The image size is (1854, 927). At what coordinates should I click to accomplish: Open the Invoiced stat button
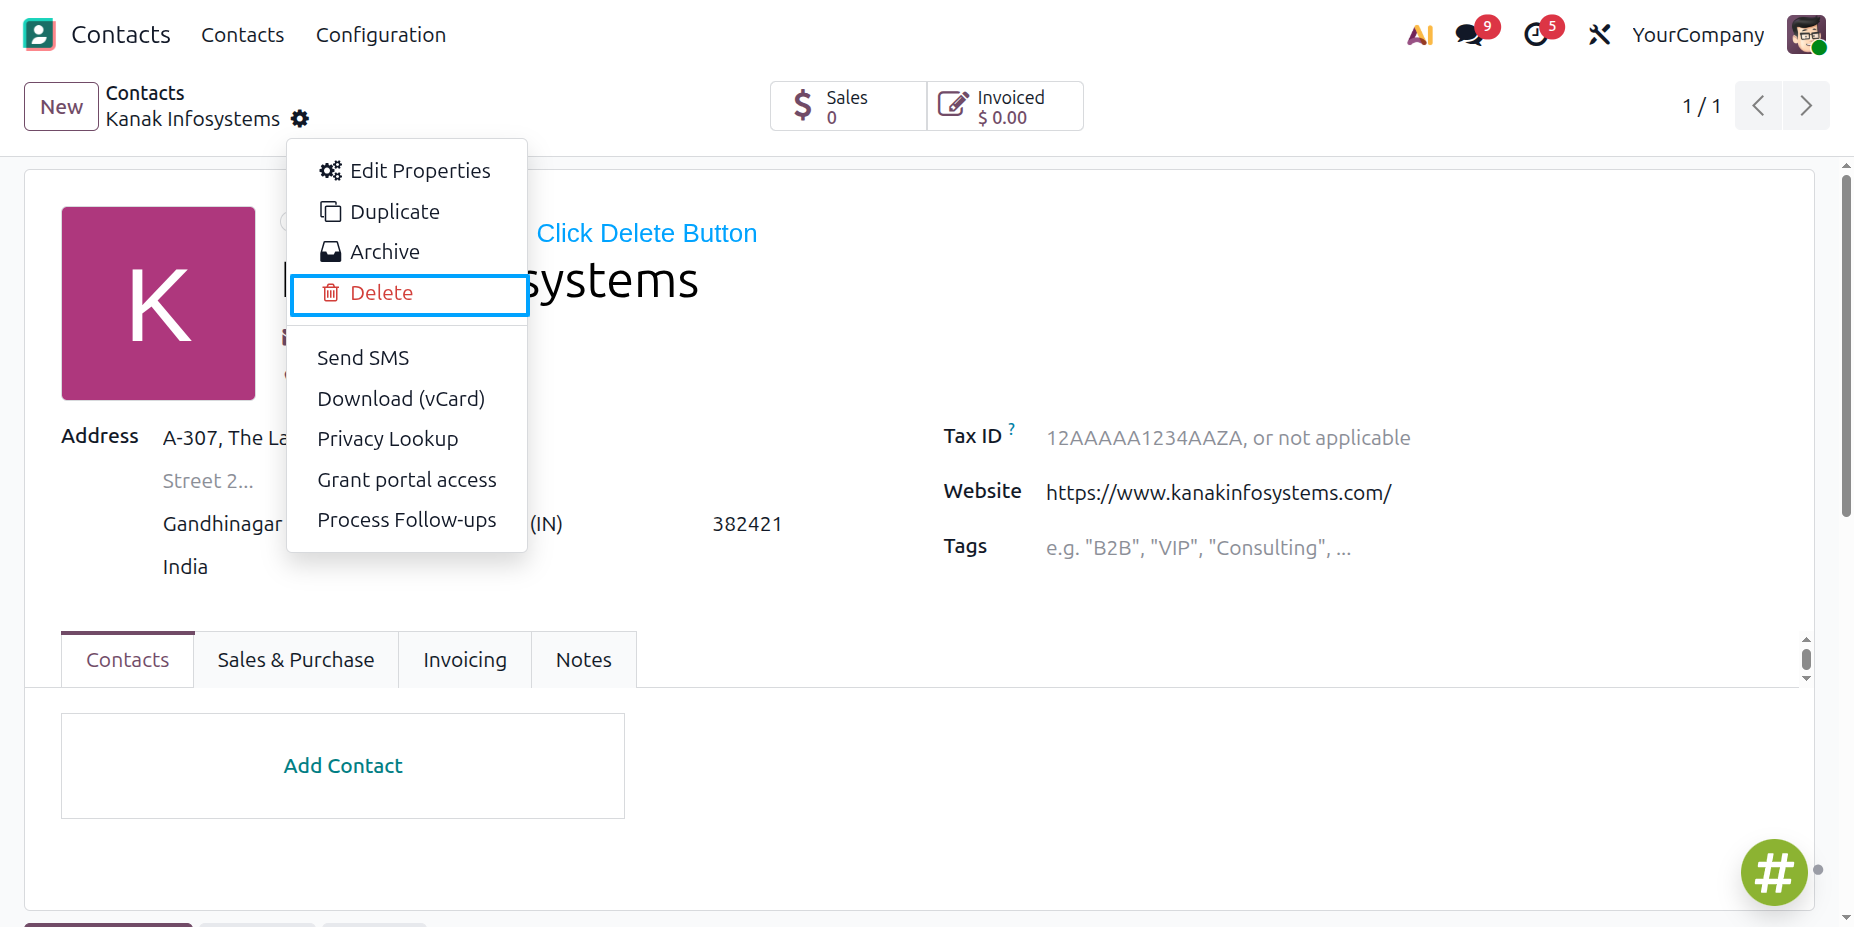[1005, 106]
